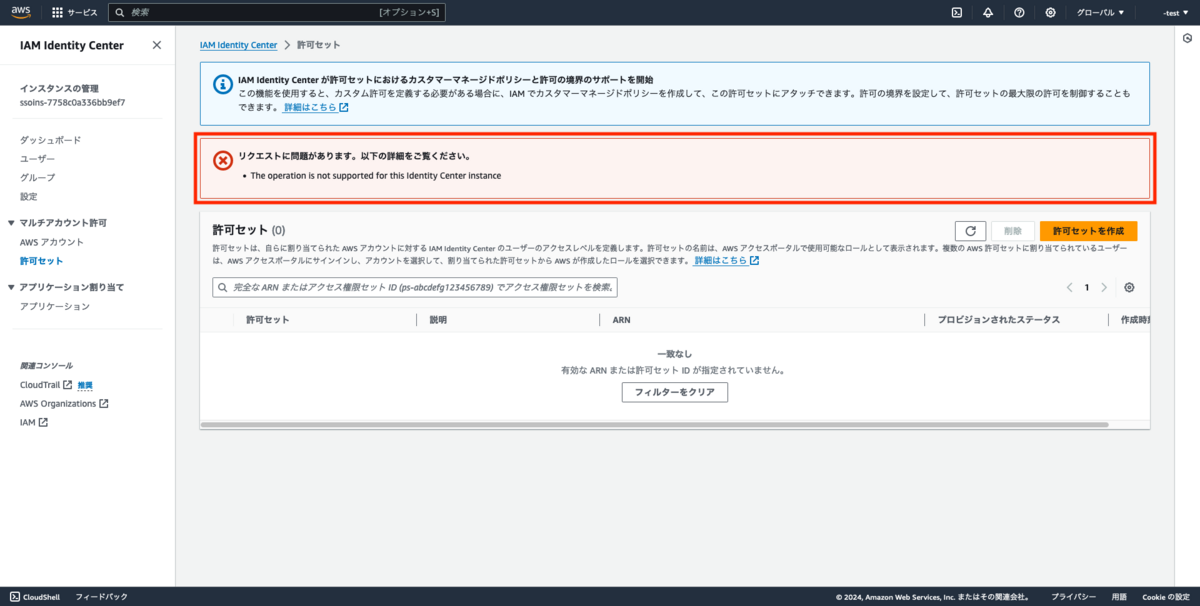Open ダッシュボード in the sidebar
The width and height of the screenshot is (1200, 606).
click(x=50, y=140)
